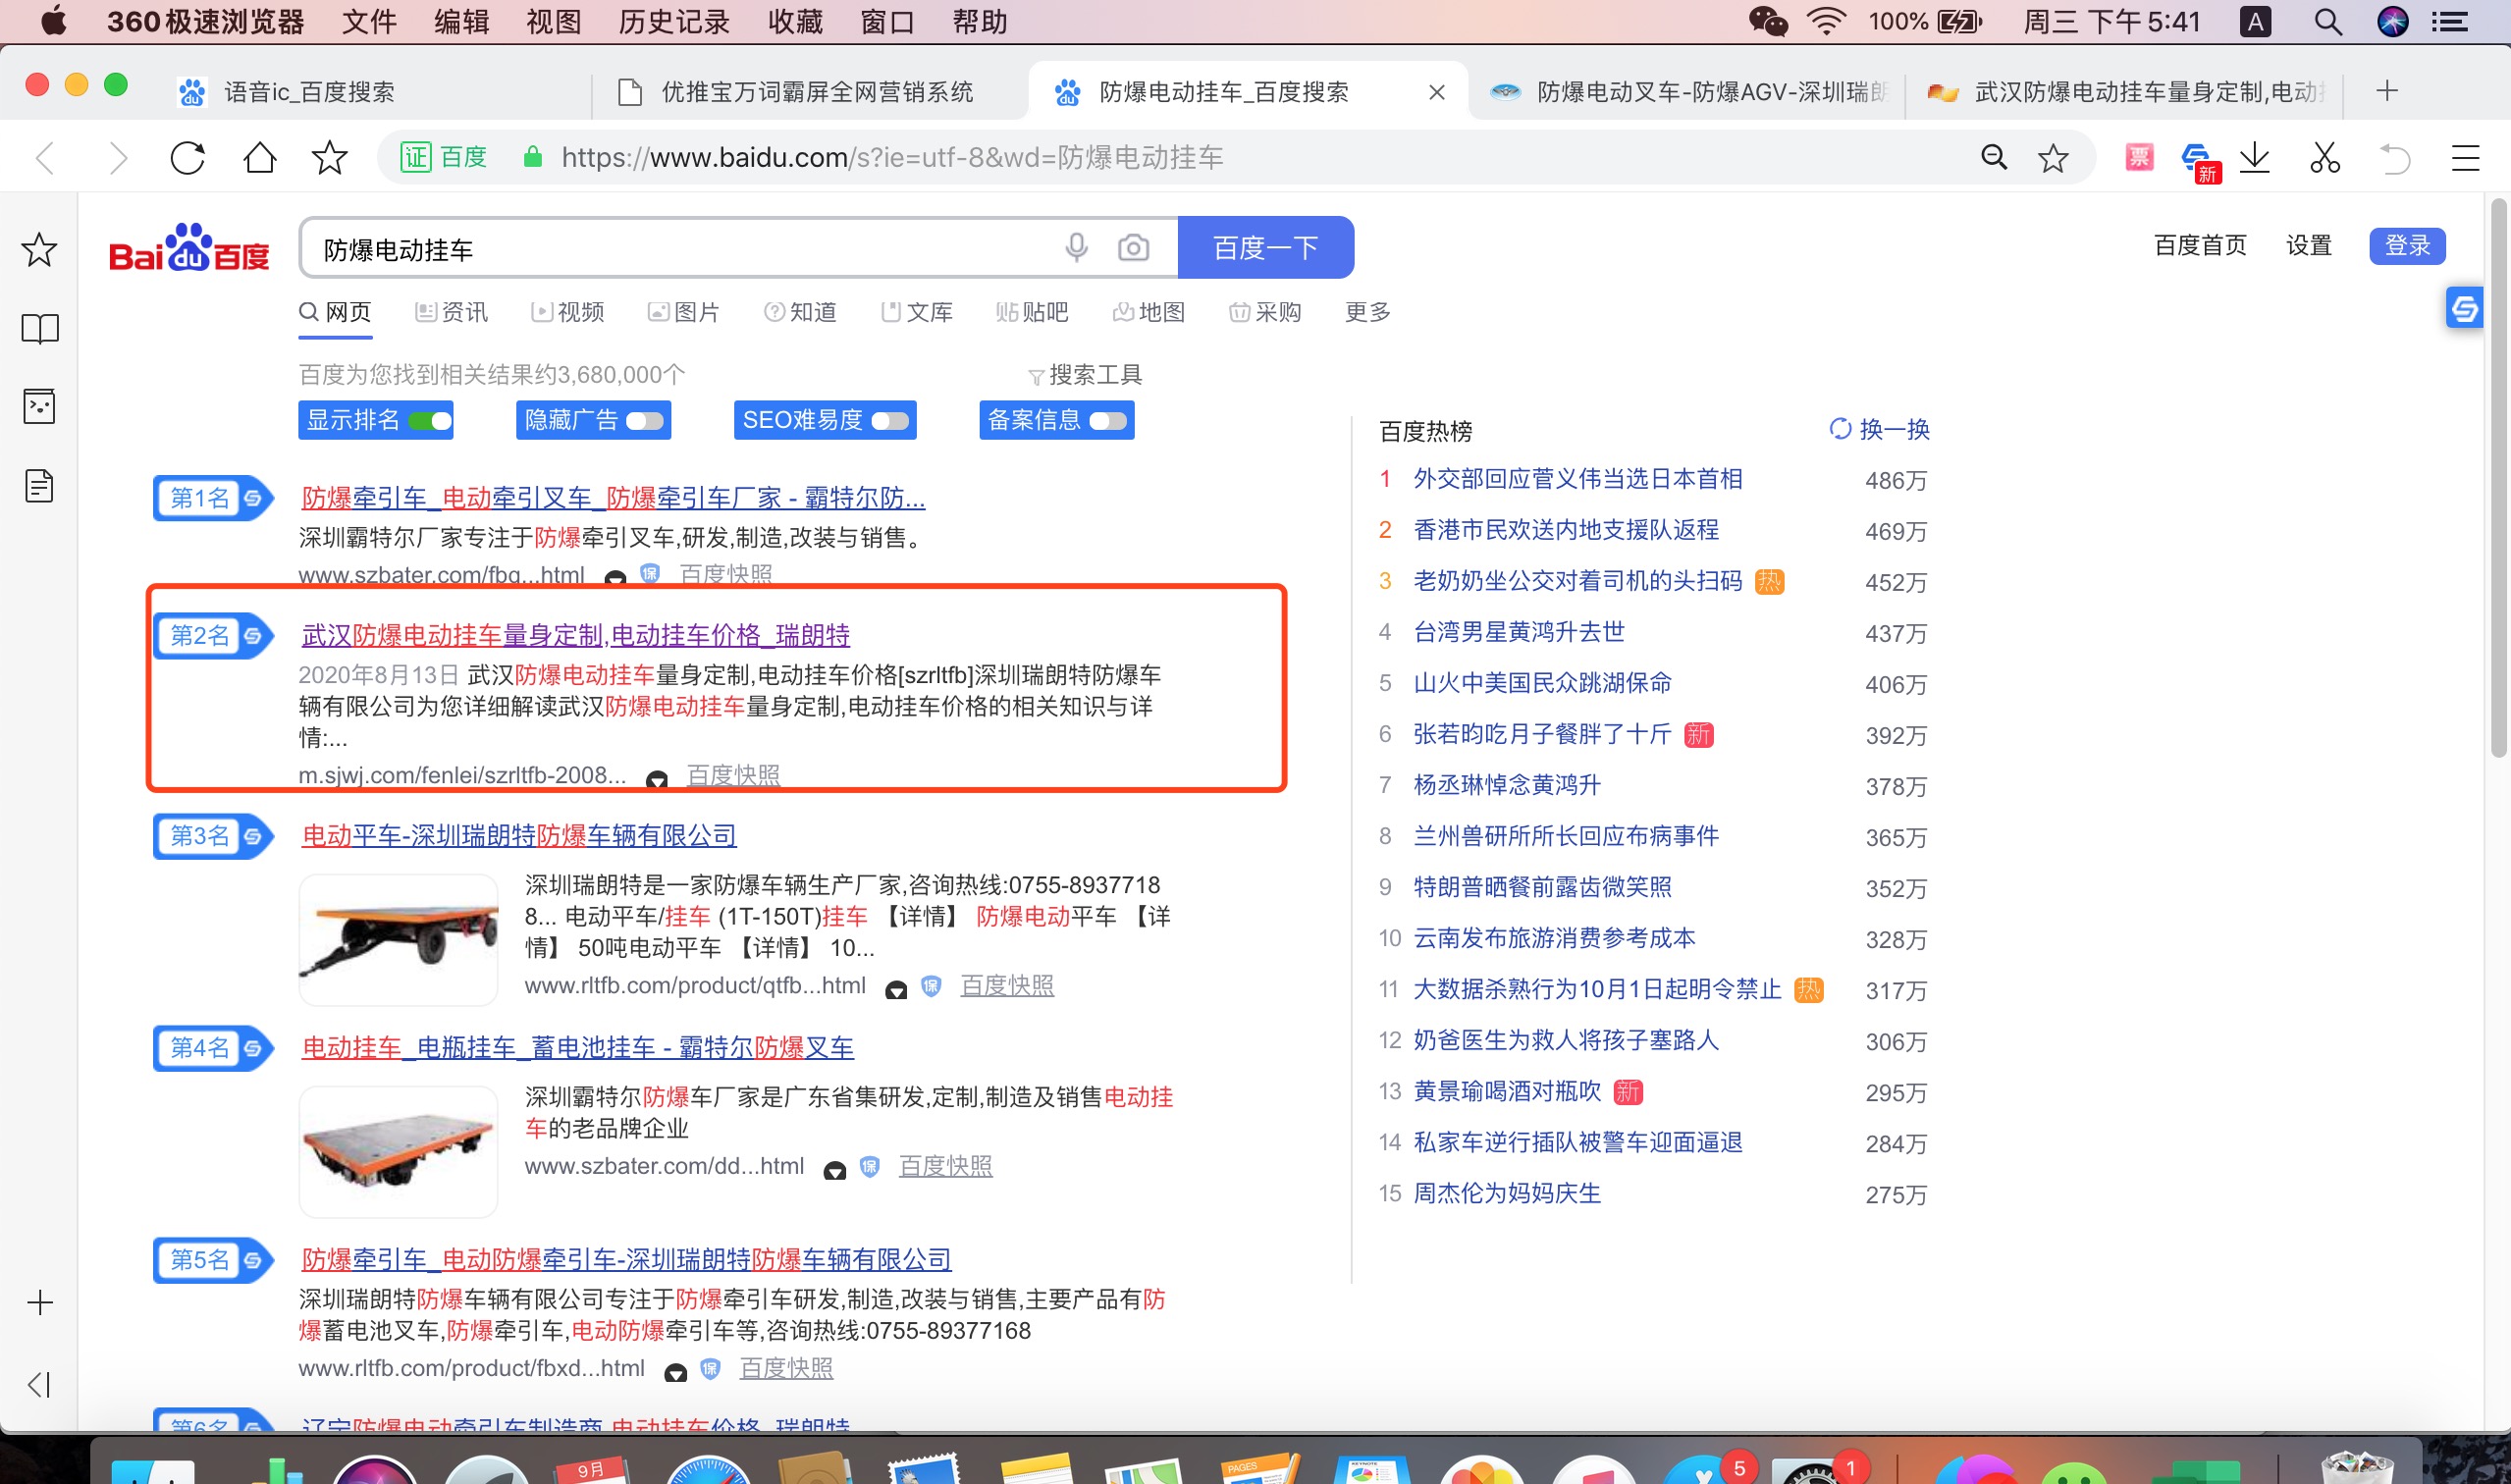Viewport: 2511px width, 1484px height.
Task: Open the Apple menu
Action: pyautogui.click(x=53, y=21)
